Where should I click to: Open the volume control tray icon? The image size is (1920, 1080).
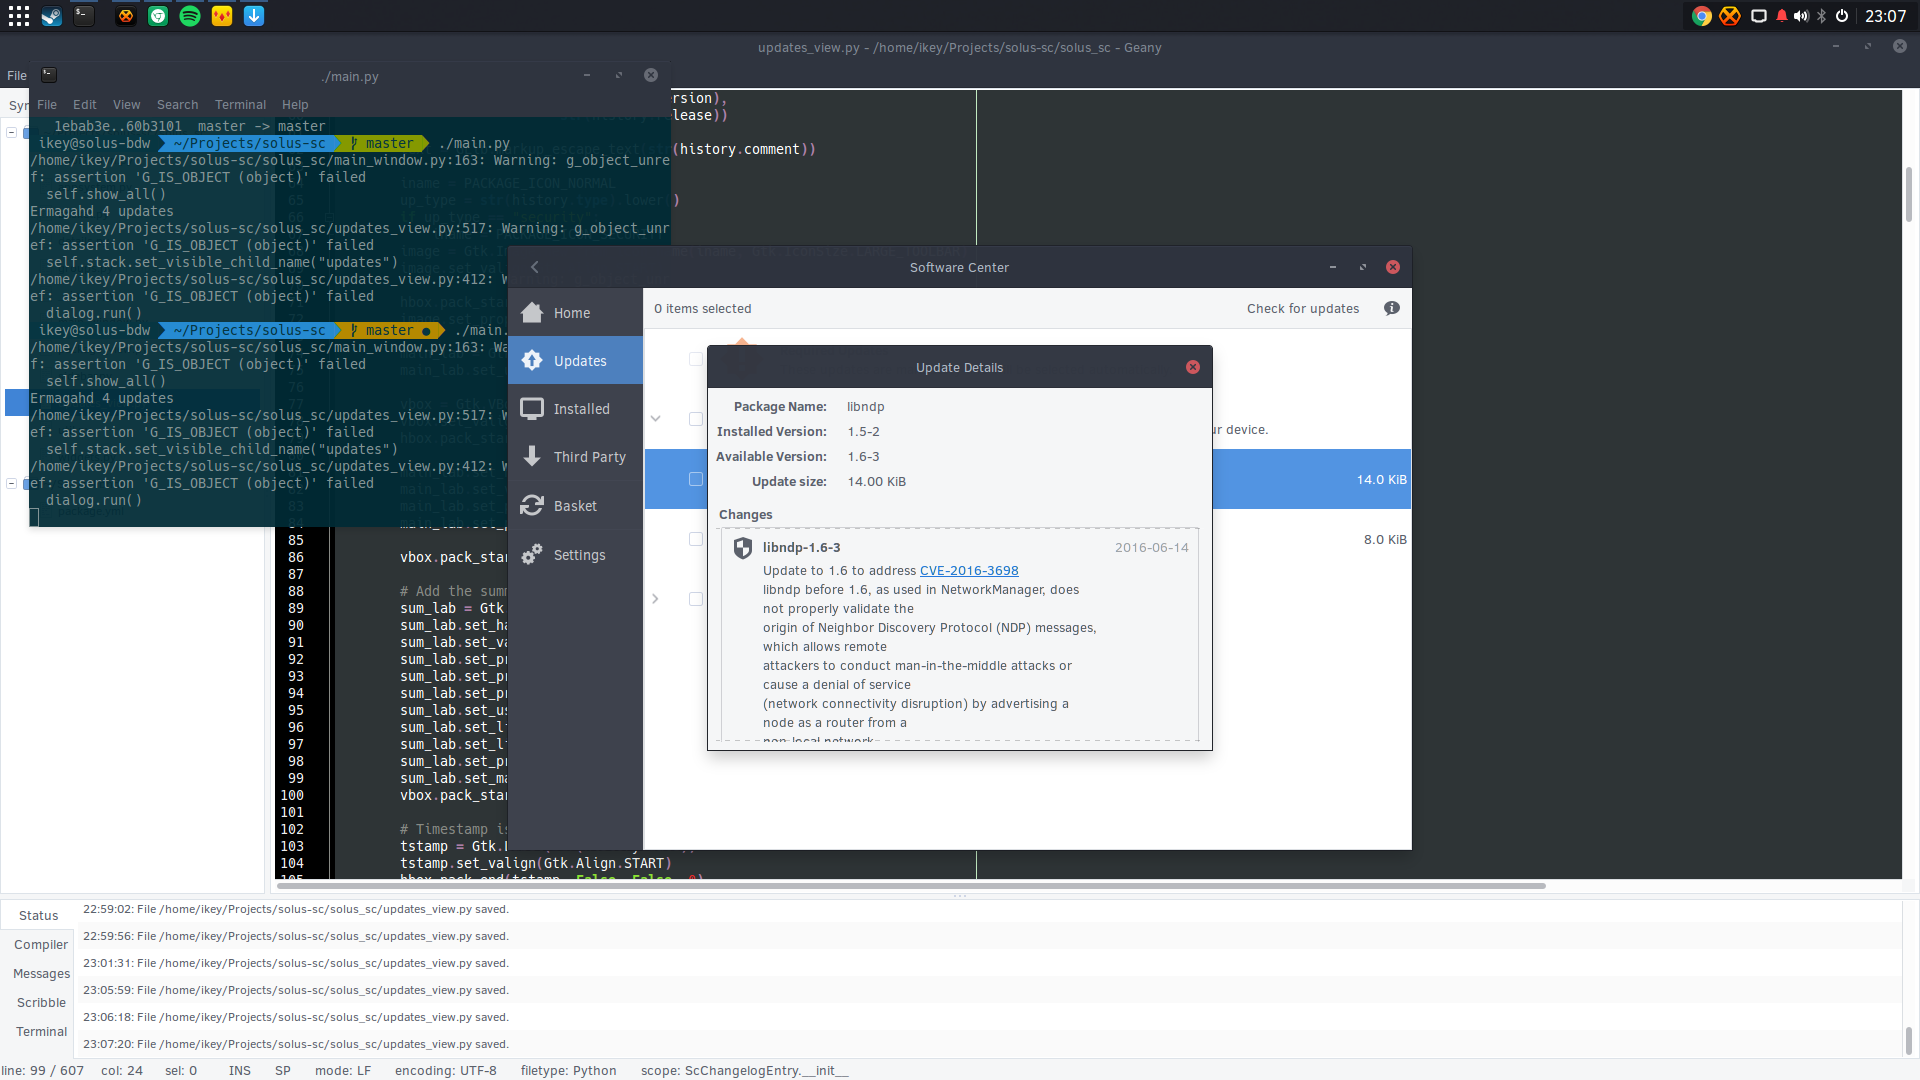(x=1801, y=16)
